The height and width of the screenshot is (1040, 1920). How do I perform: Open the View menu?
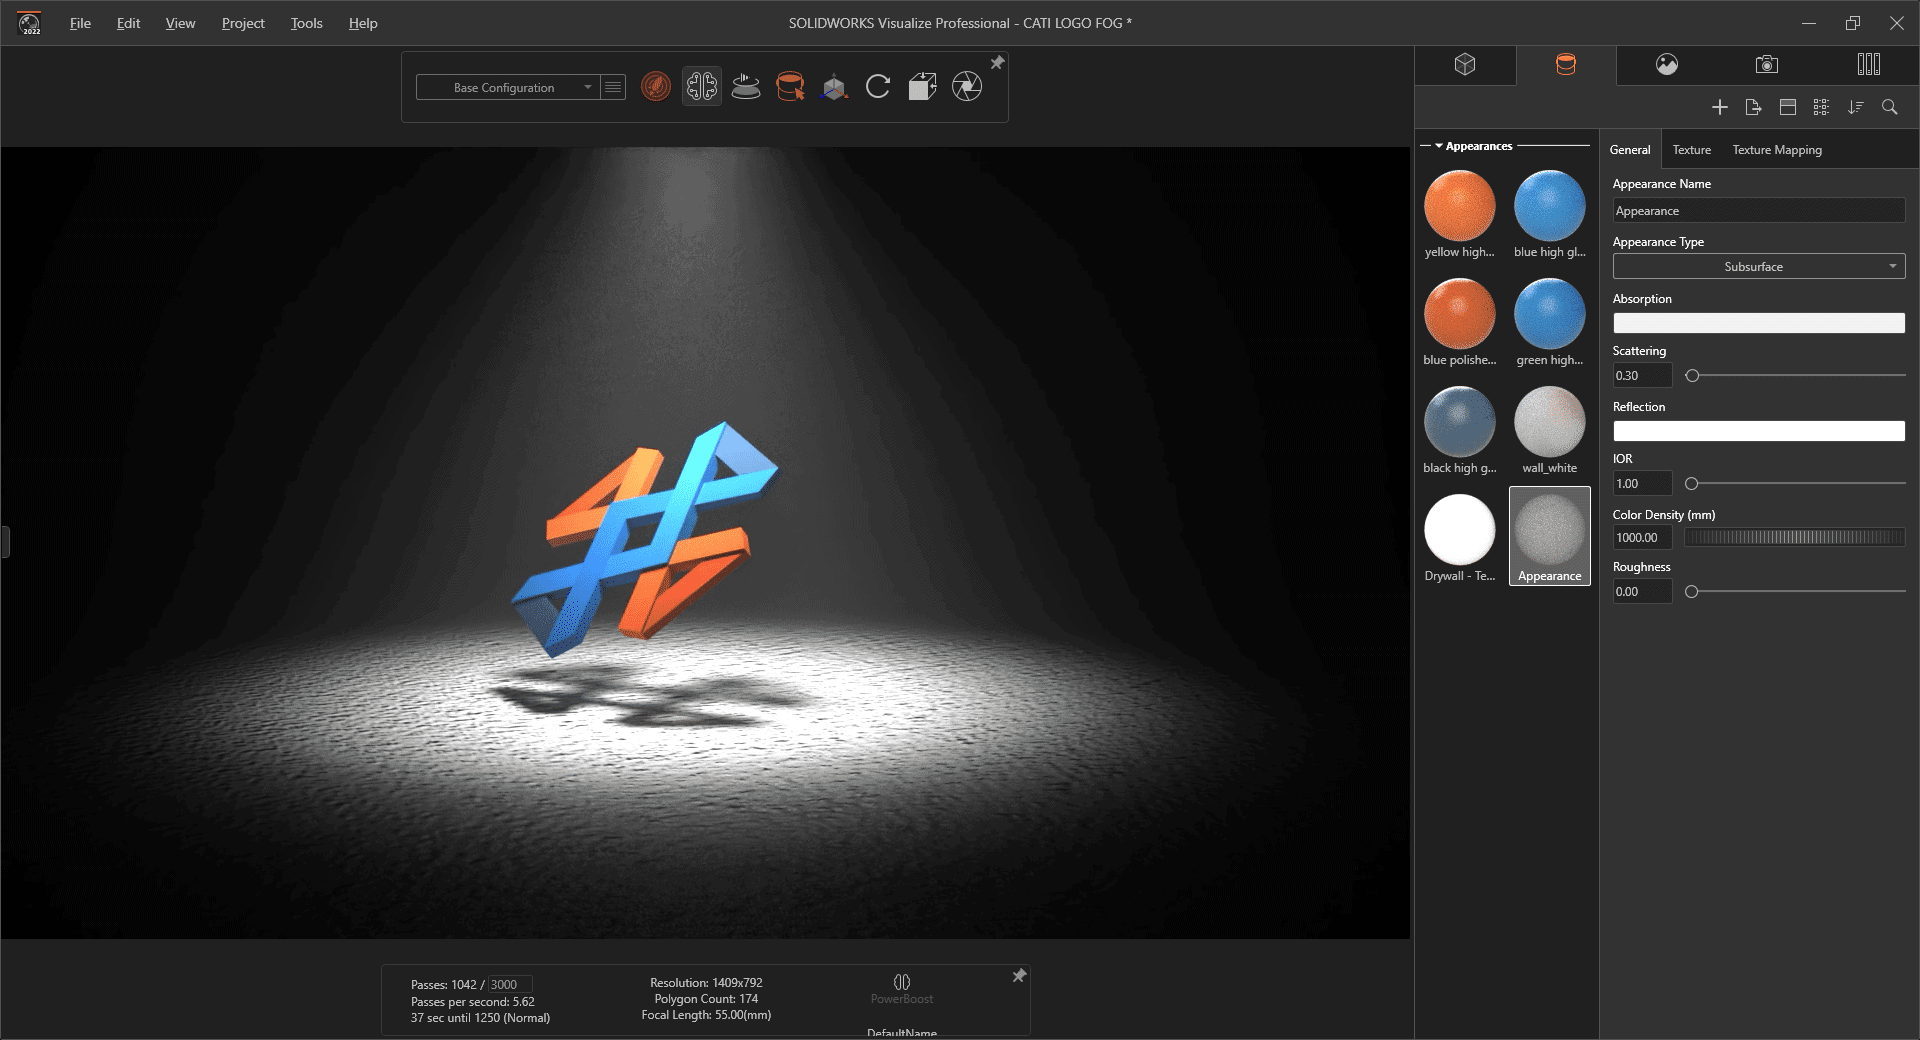coord(180,23)
